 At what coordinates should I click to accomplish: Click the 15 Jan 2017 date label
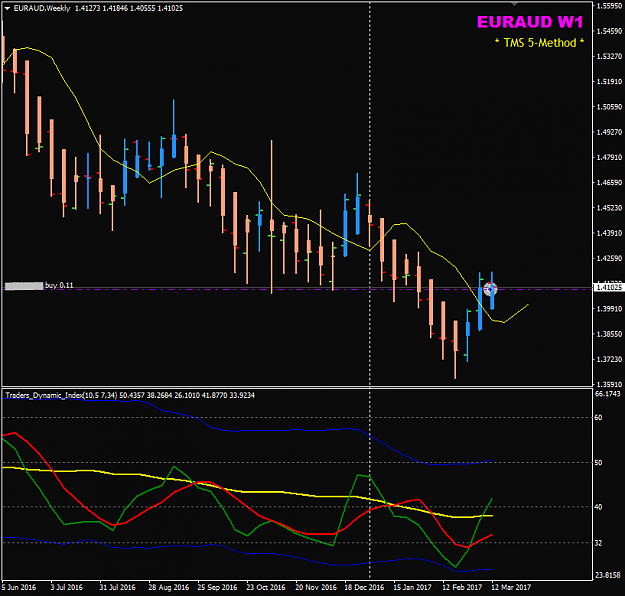point(412,587)
